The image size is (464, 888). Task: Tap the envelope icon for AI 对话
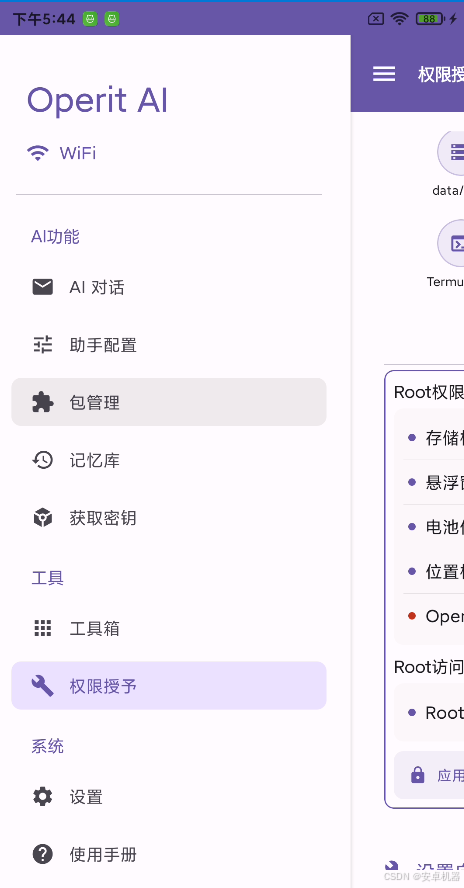click(x=42, y=287)
